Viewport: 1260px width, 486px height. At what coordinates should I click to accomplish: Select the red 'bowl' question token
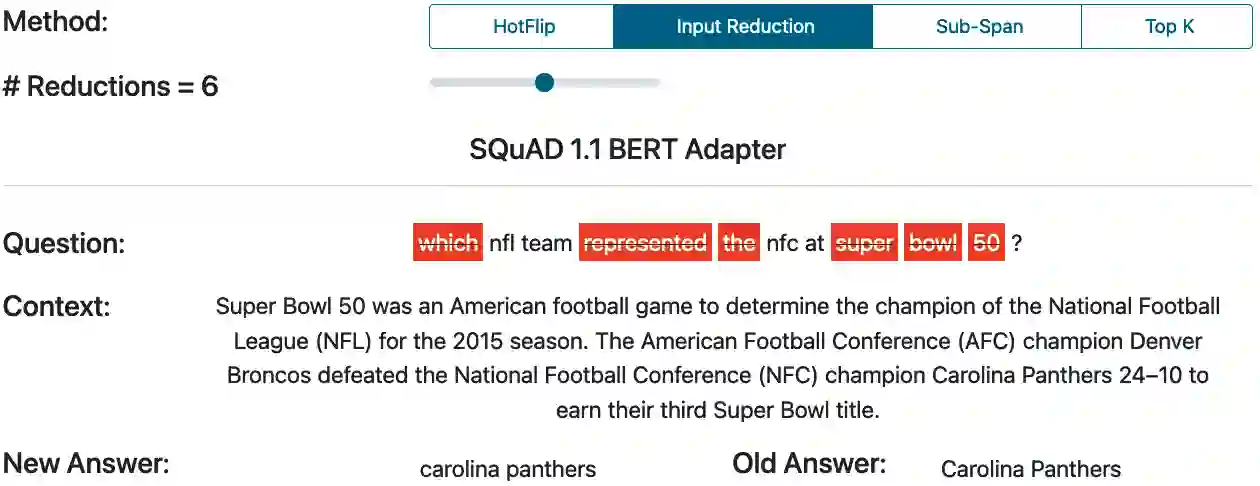point(933,243)
